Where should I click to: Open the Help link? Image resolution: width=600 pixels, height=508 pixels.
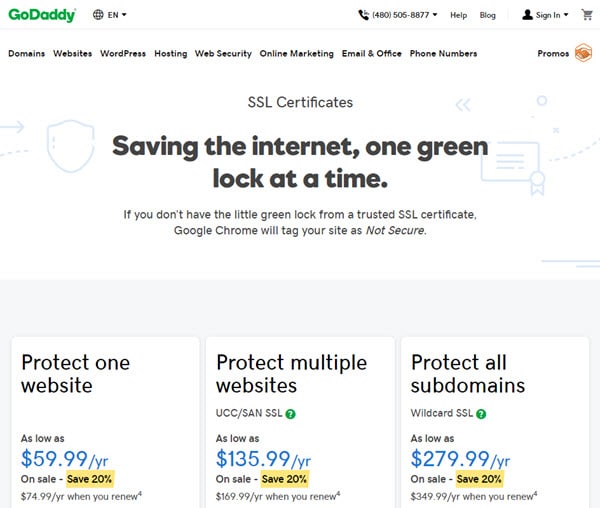(458, 15)
